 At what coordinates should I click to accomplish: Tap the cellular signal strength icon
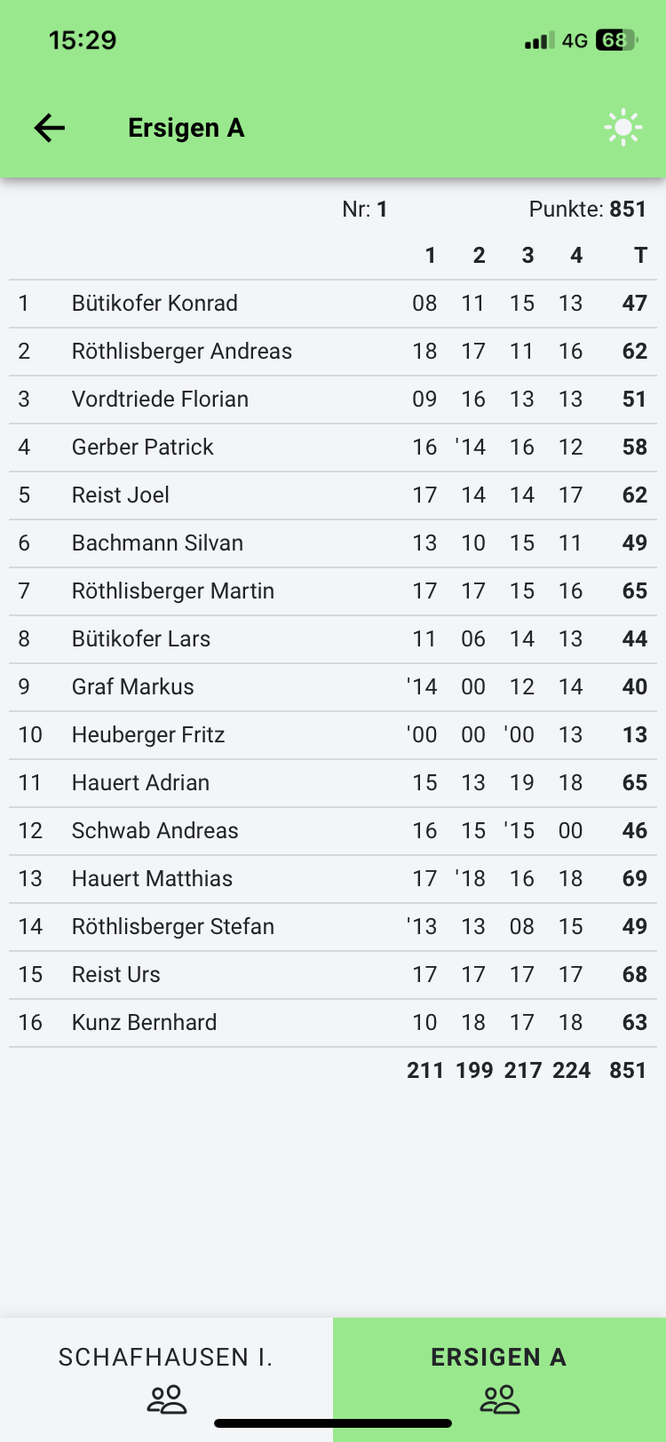click(538, 41)
